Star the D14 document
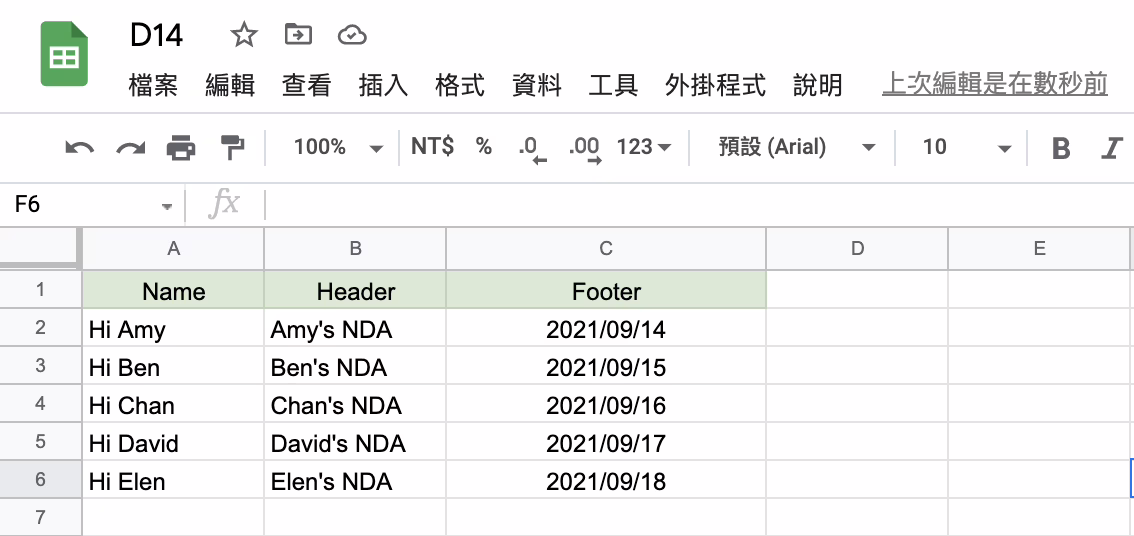Image resolution: width=1134 pixels, height=536 pixels. point(244,35)
